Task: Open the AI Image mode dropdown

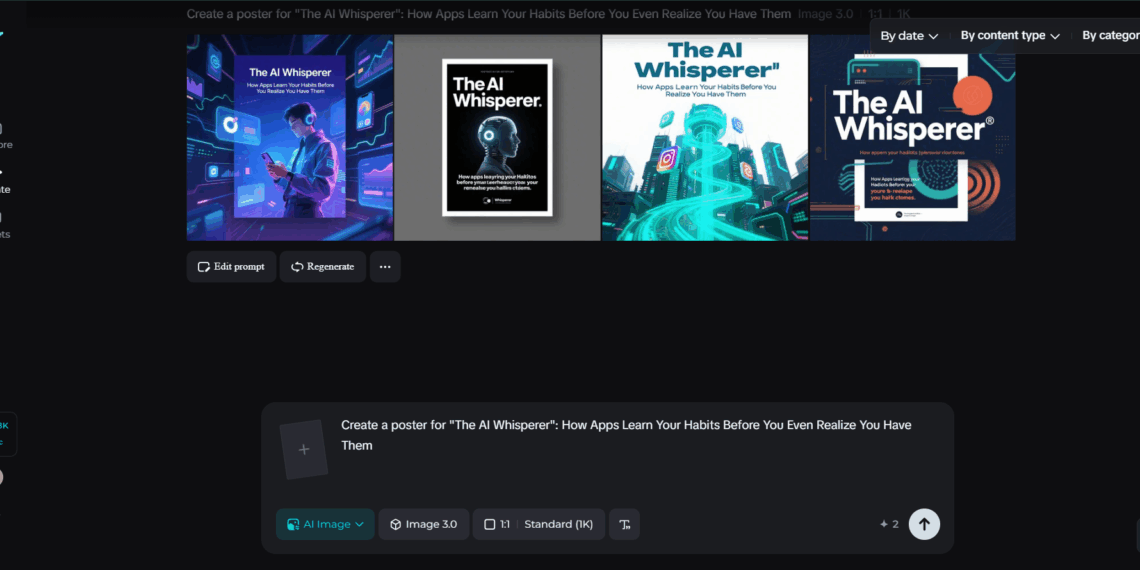Action: pyautogui.click(x=325, y=524)
